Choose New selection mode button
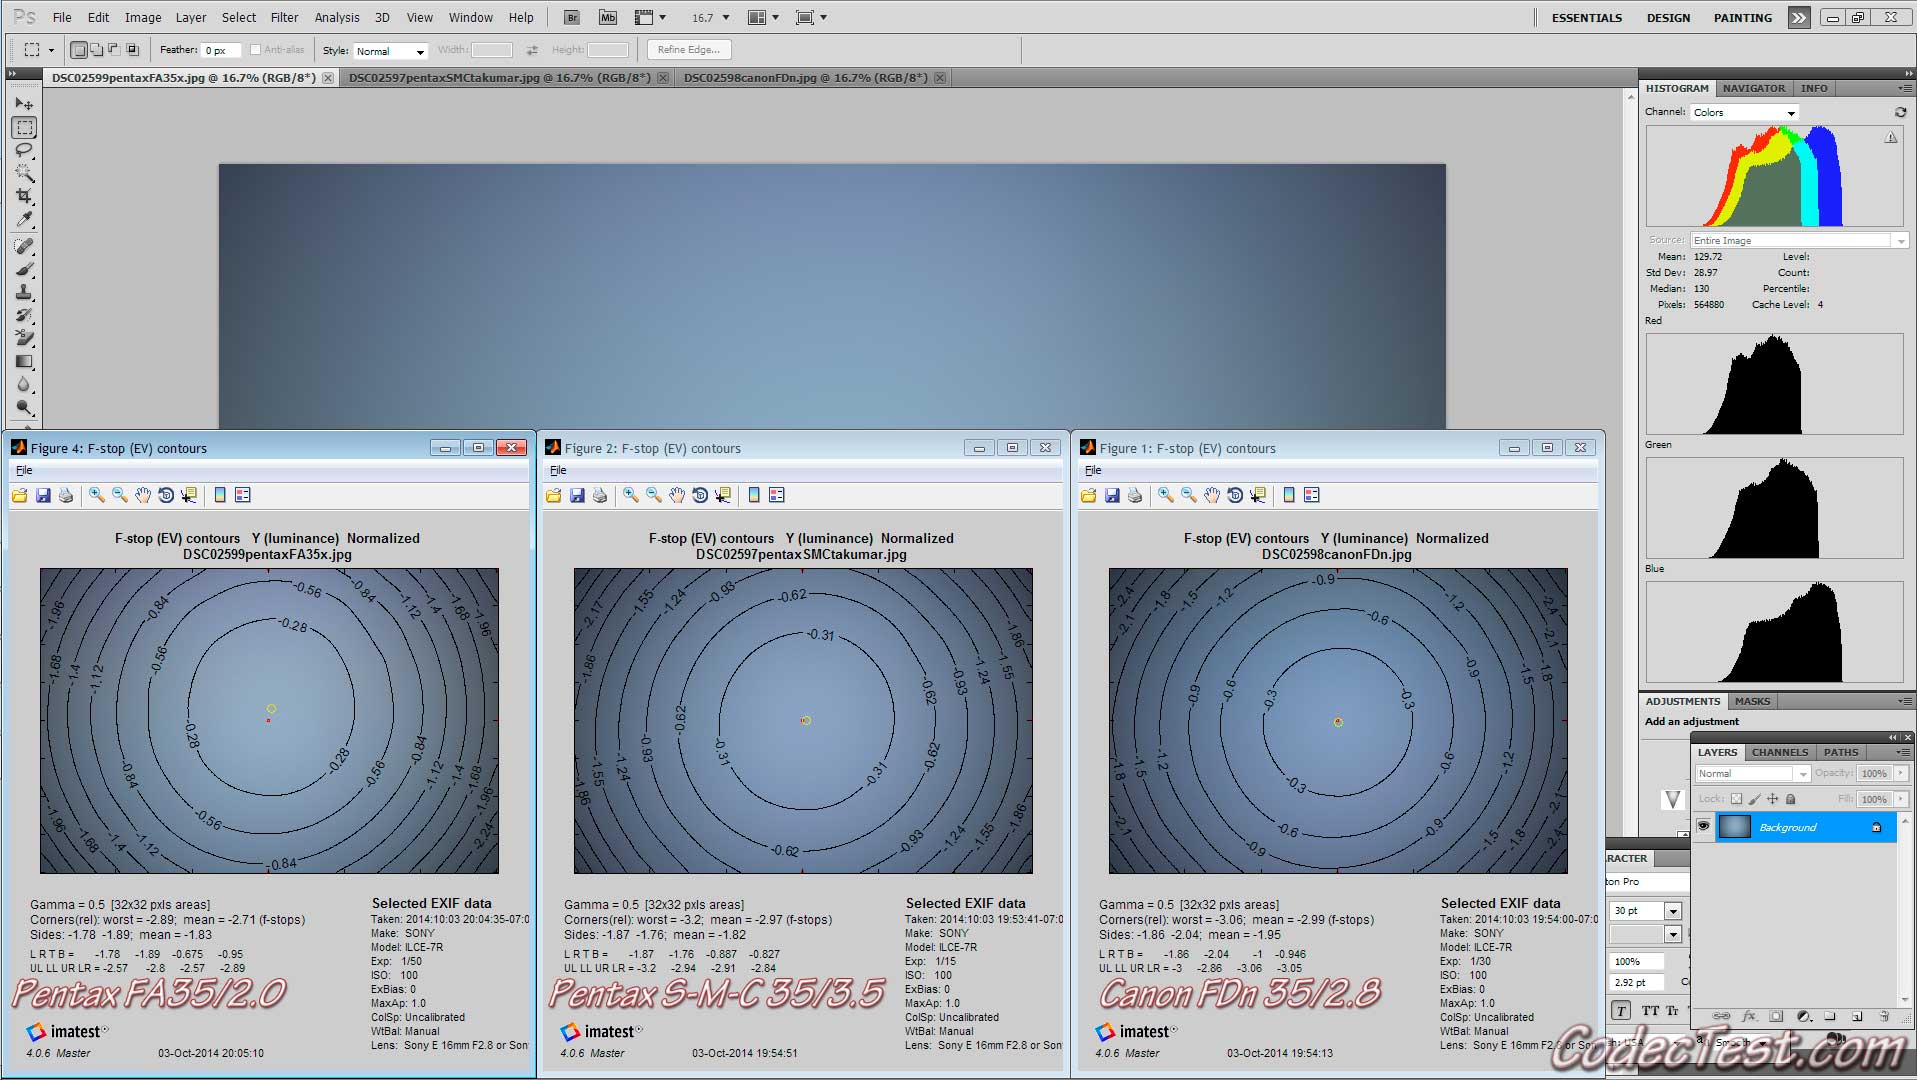Screen dimensions: 1917x1080 [79, 49]
